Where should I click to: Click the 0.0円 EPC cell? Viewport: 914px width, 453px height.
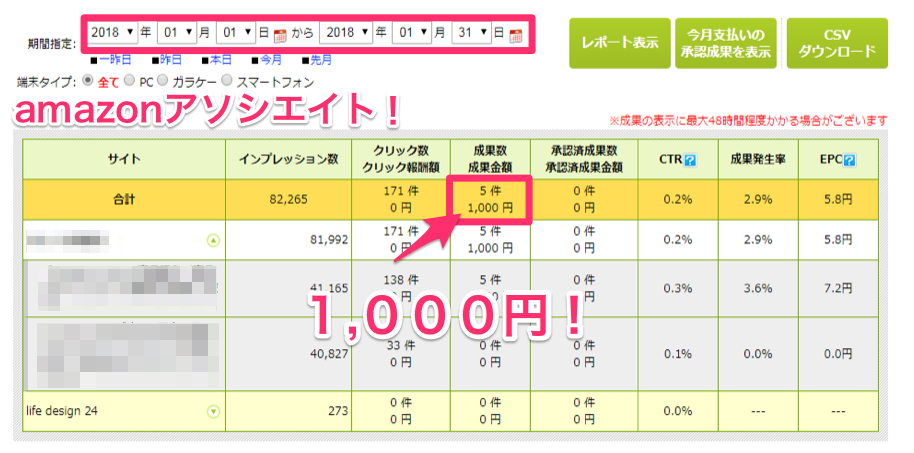[839, 354]
